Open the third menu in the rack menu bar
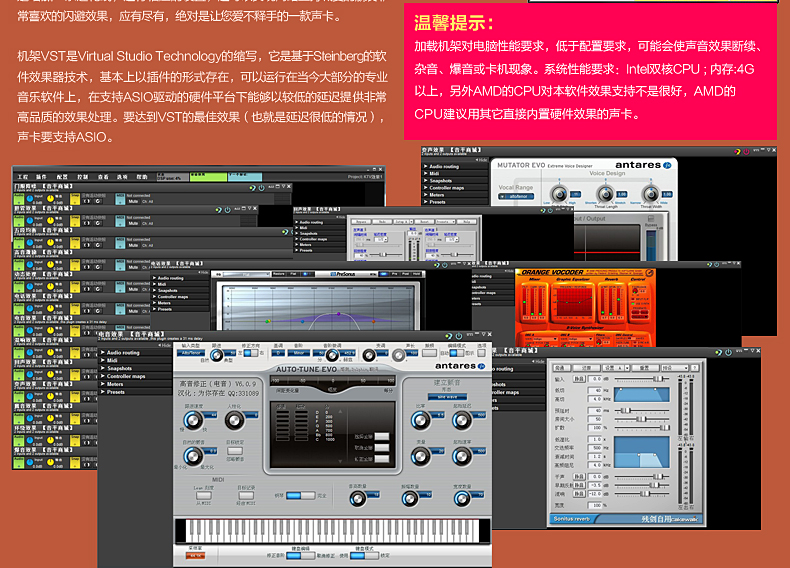The image size is (790, 568). click(x=62, y=177)
